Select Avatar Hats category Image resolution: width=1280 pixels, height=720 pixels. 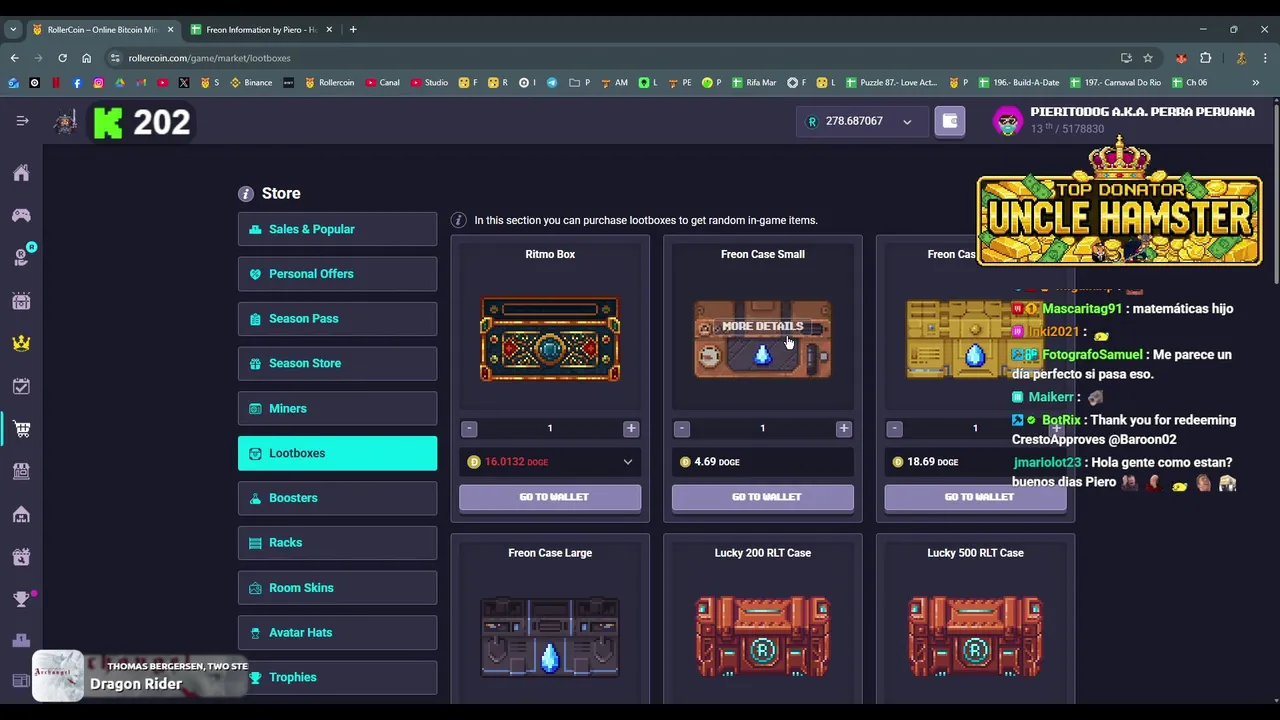337,632
